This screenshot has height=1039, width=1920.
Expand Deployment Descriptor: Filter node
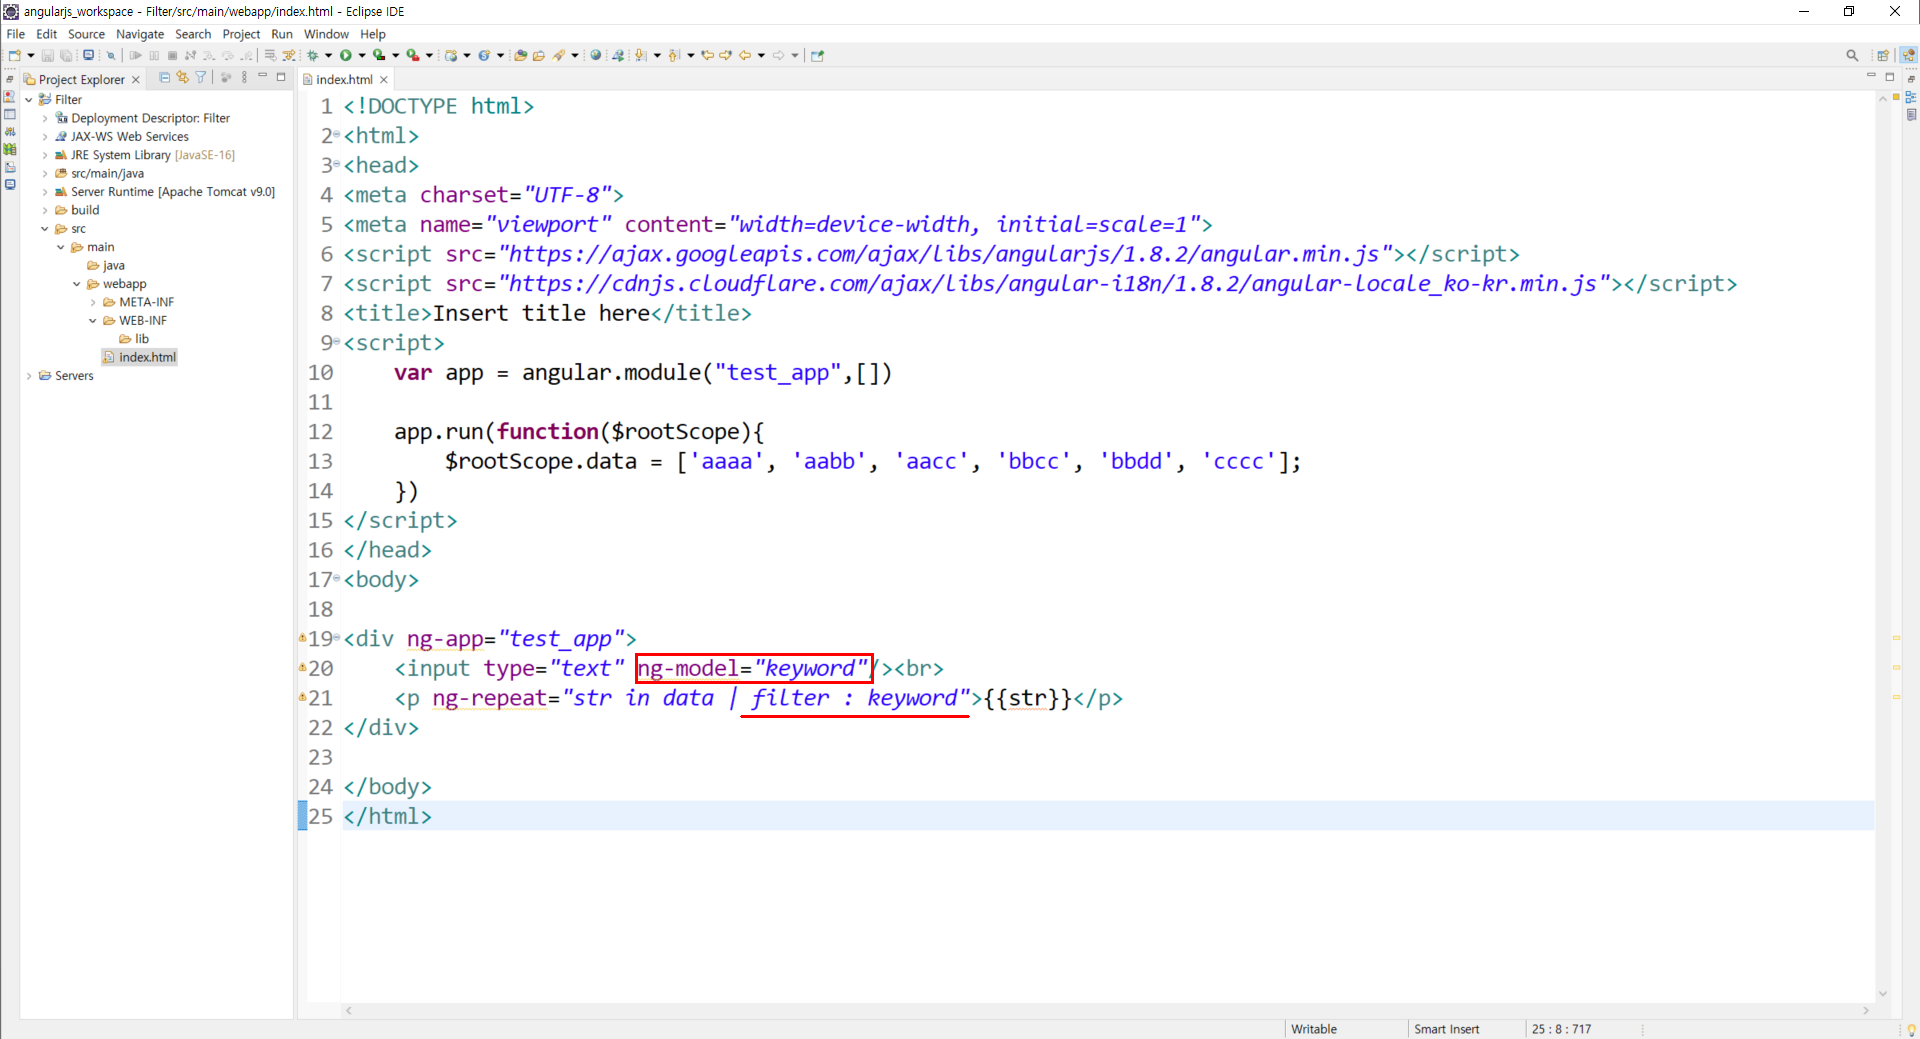click(x=45, y=118)
